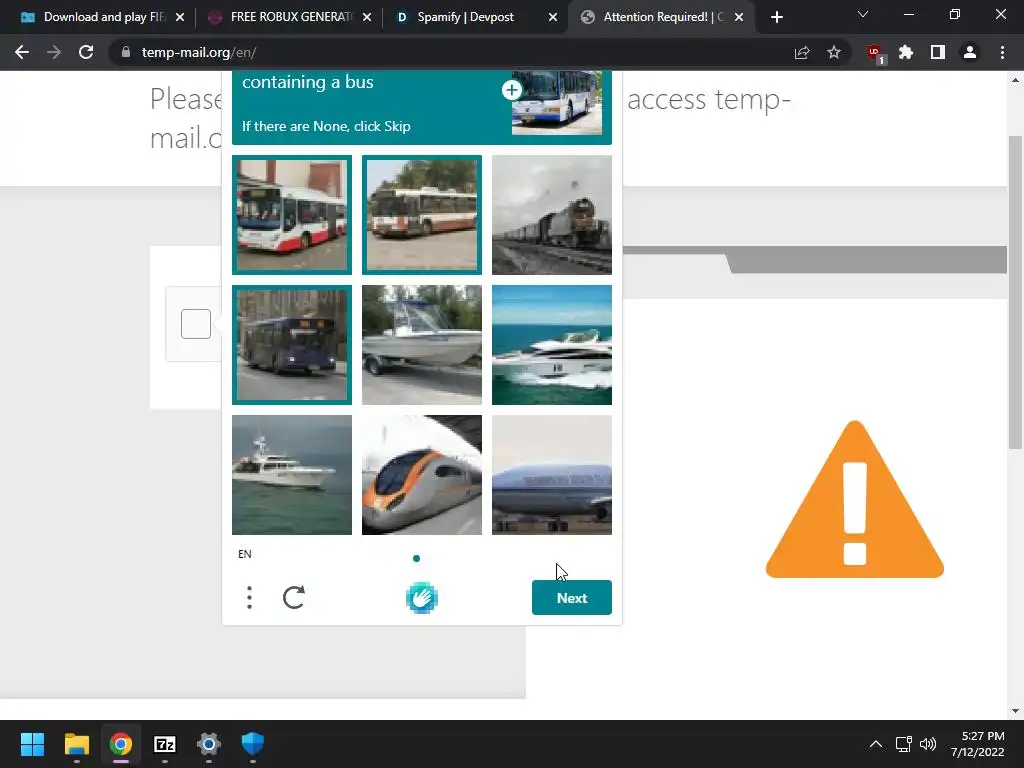
Task: Click the page vertical scrollbar thumb
Action: (x=1015, y=293)
